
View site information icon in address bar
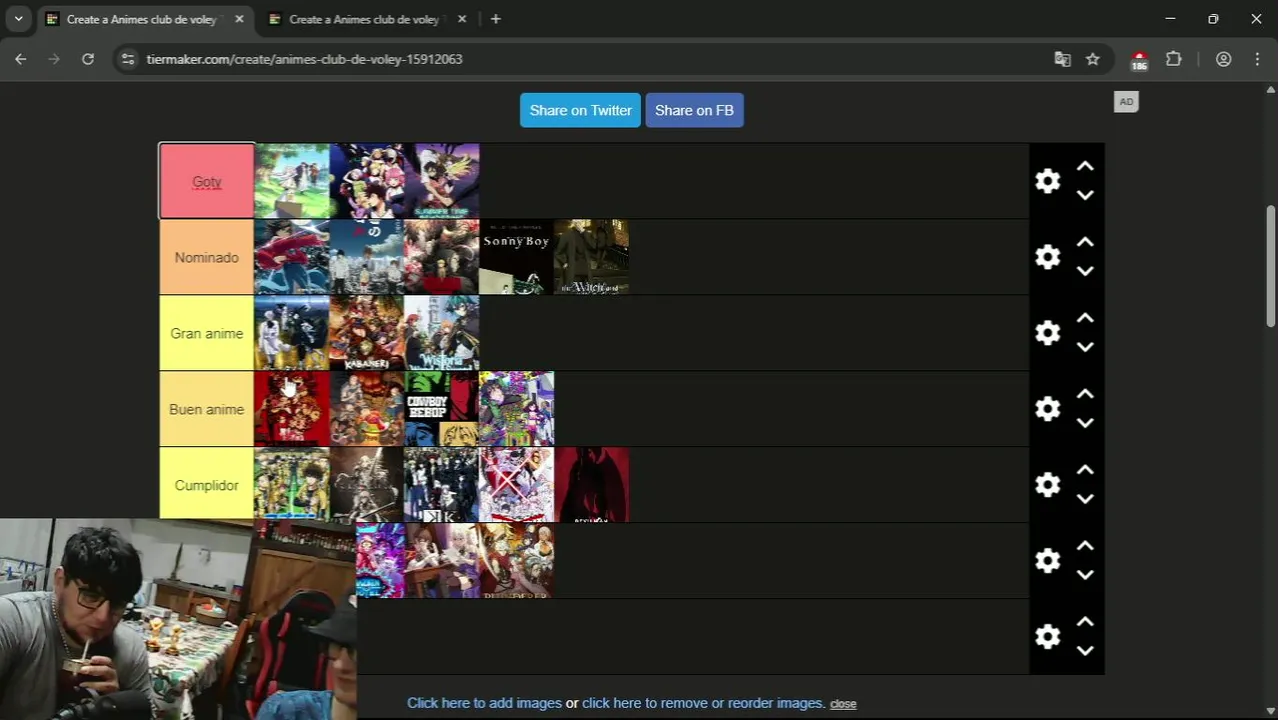(127, 59)
